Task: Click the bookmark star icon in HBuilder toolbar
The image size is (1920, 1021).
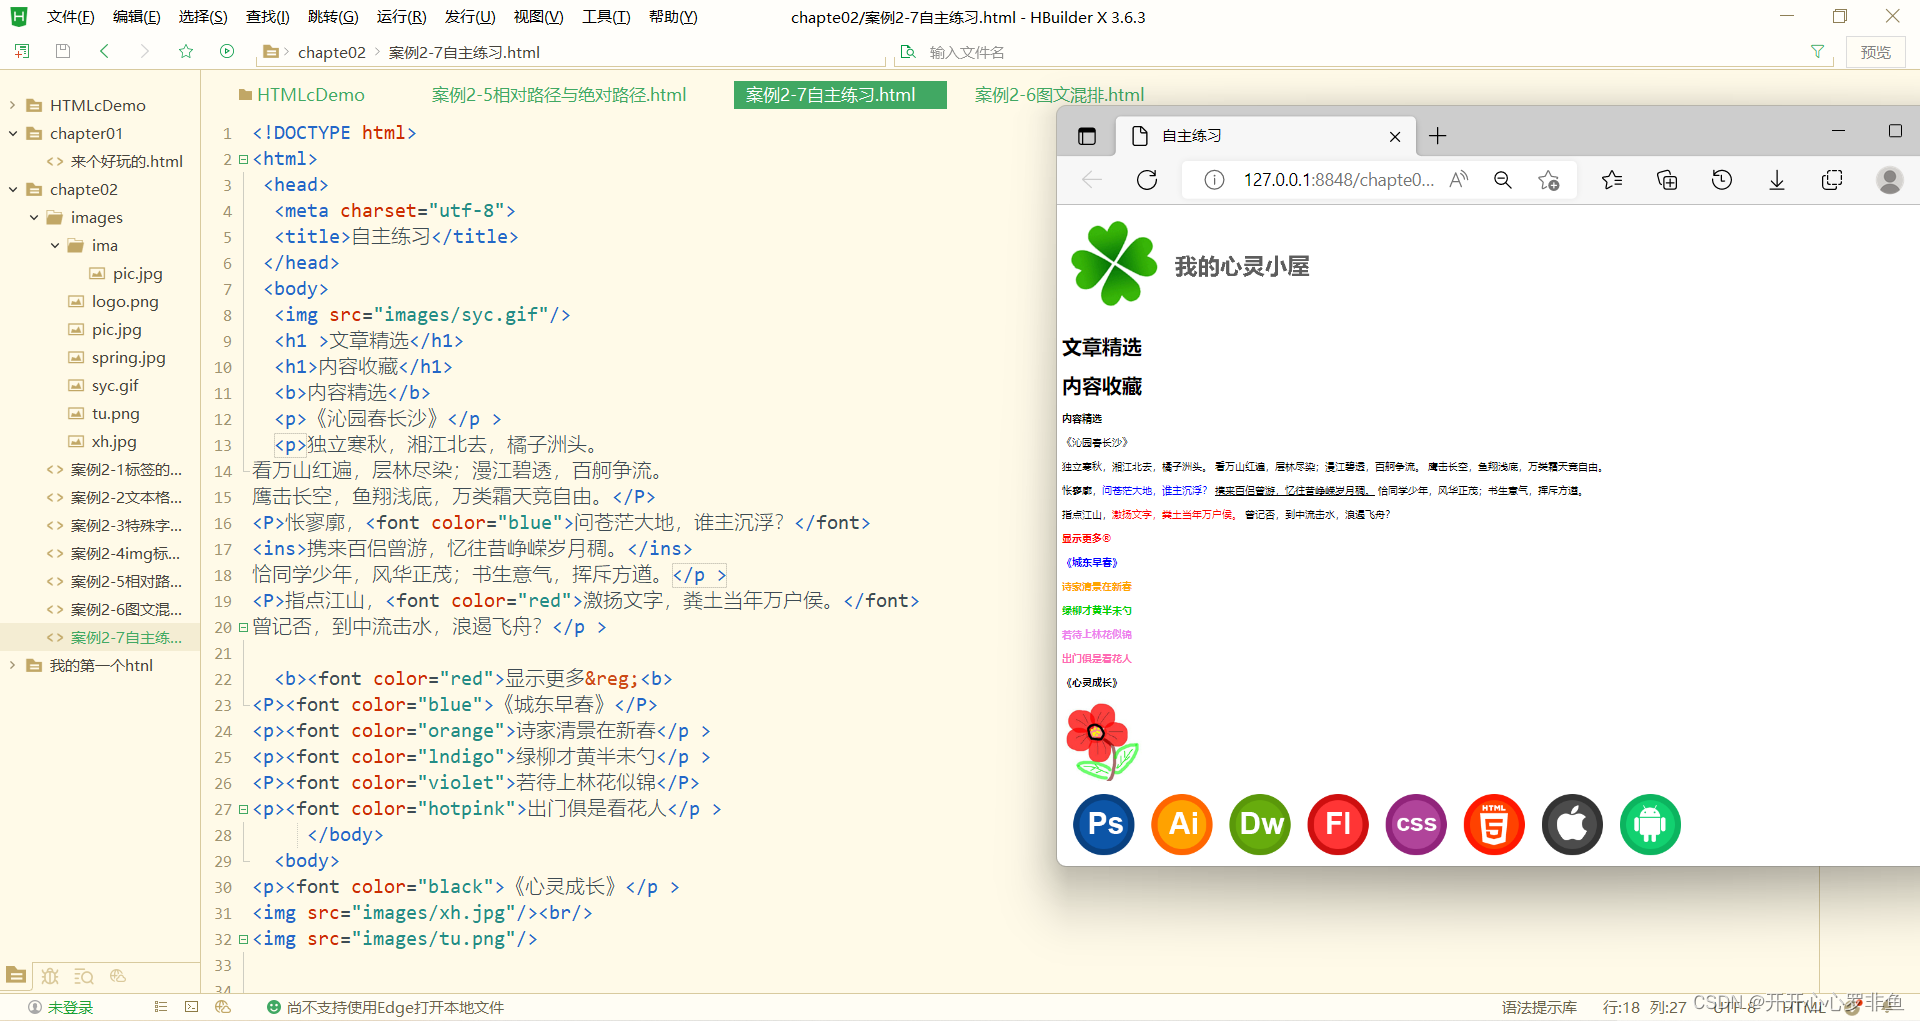Action: [186, 51]
